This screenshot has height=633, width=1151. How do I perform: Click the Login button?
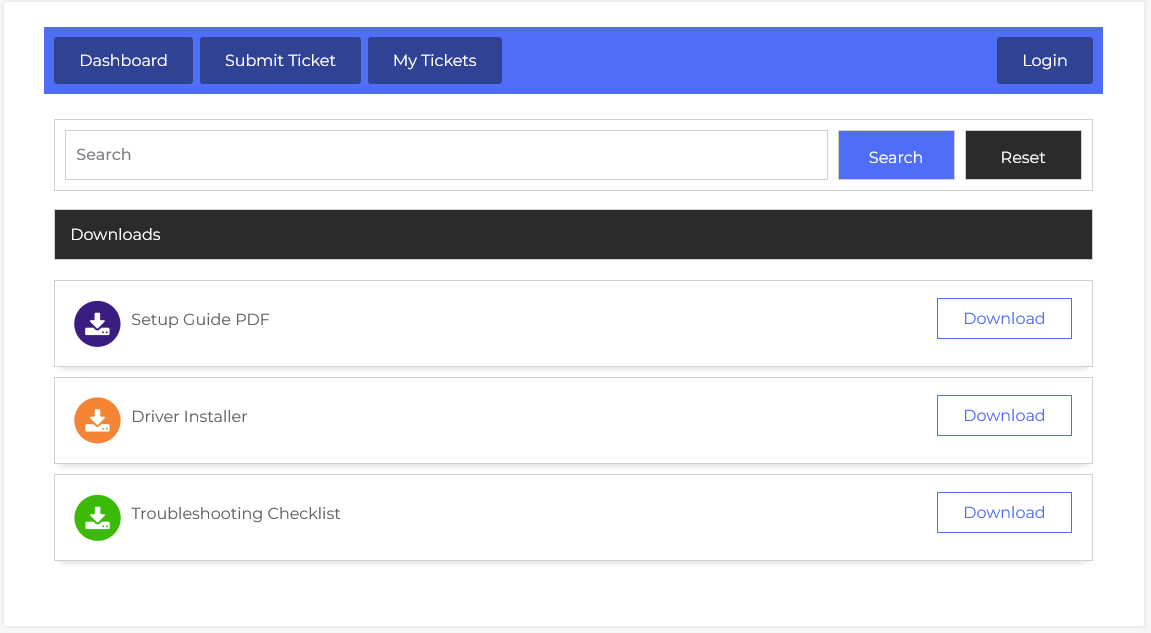tap(1044, 61)
